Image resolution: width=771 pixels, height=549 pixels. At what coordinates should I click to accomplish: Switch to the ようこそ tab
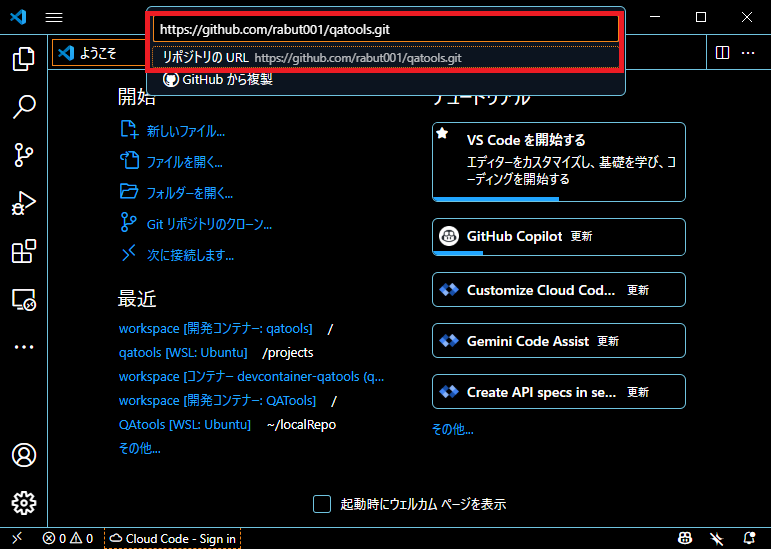tap(98, 53)
